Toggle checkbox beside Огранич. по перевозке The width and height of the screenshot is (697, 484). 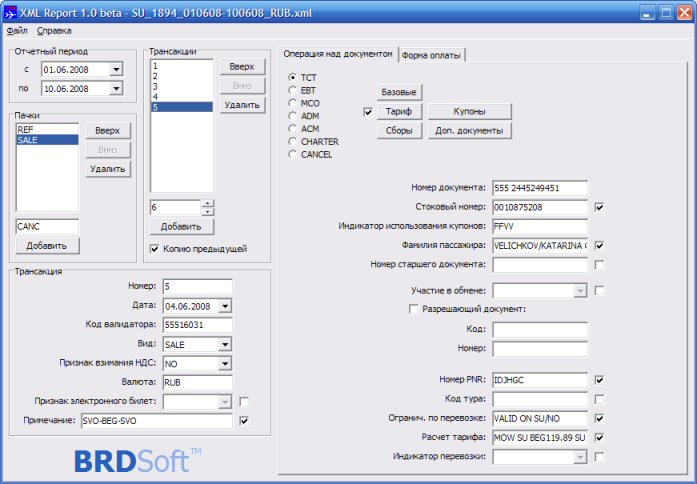pyautogui.click(x=599, y=418)
